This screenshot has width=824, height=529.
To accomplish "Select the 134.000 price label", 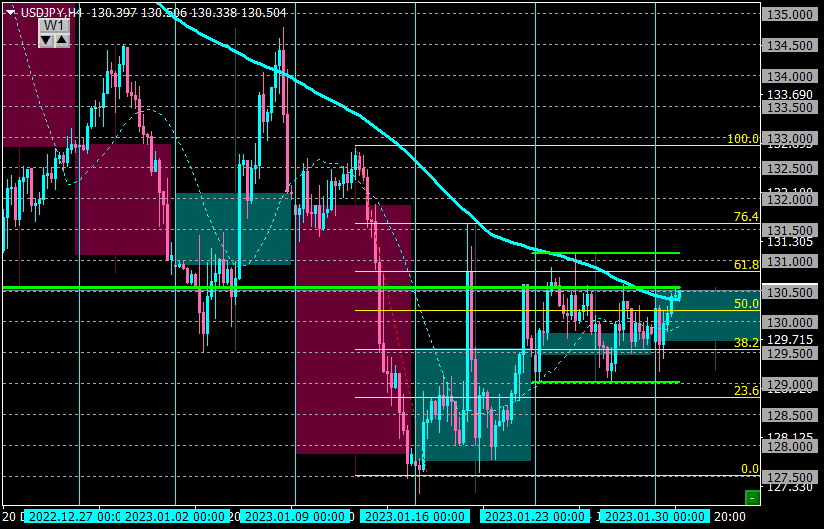I will pyautogui.click(x=790, y=76).
